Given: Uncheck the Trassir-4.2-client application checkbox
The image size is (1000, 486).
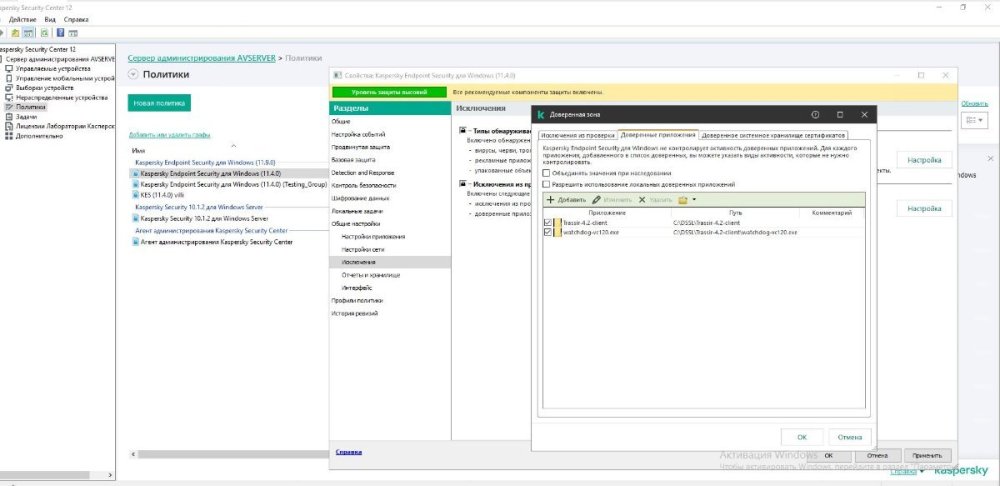Looking at the screenshot, I should click(x=546, y=222).
